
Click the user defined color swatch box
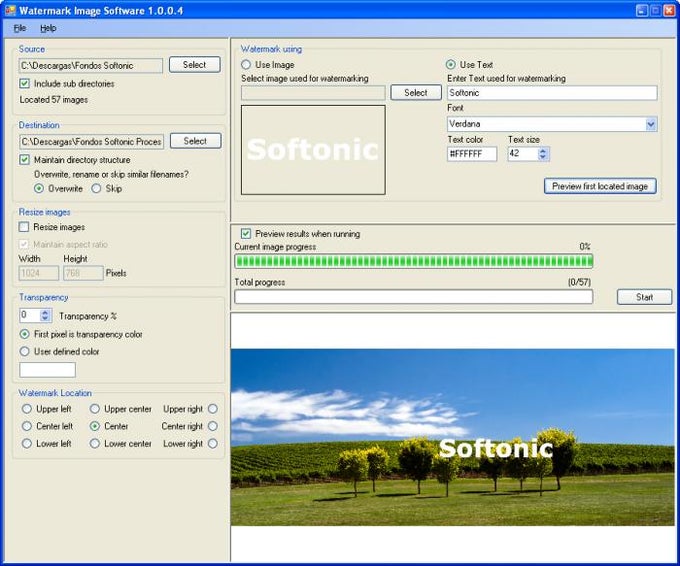pyautogui.click(x=47, y=370)
